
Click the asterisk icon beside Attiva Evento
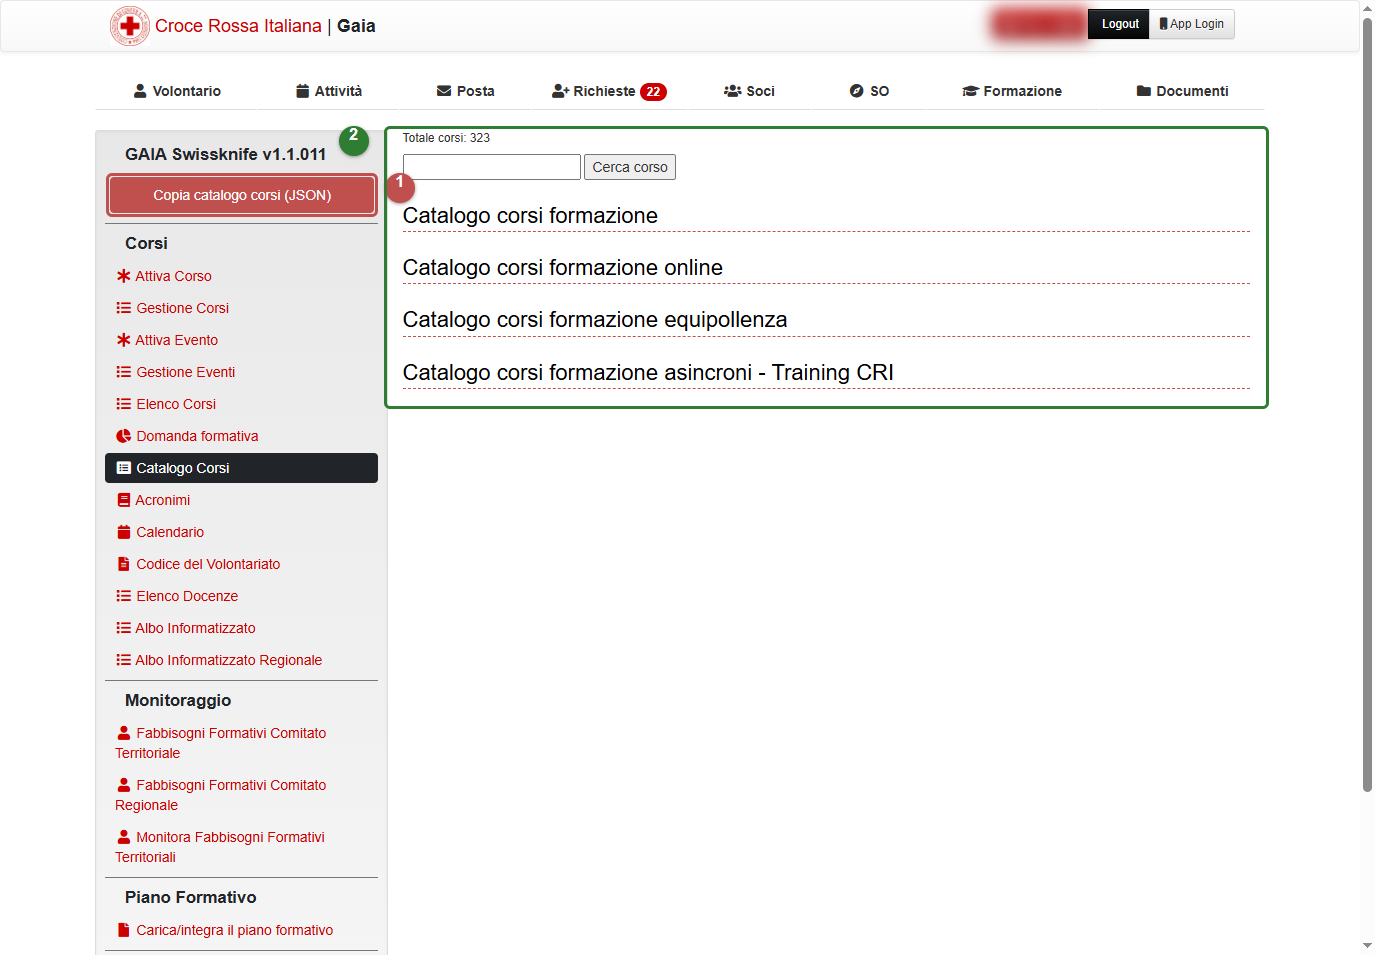pyautogui.click(x=124, y=340)
